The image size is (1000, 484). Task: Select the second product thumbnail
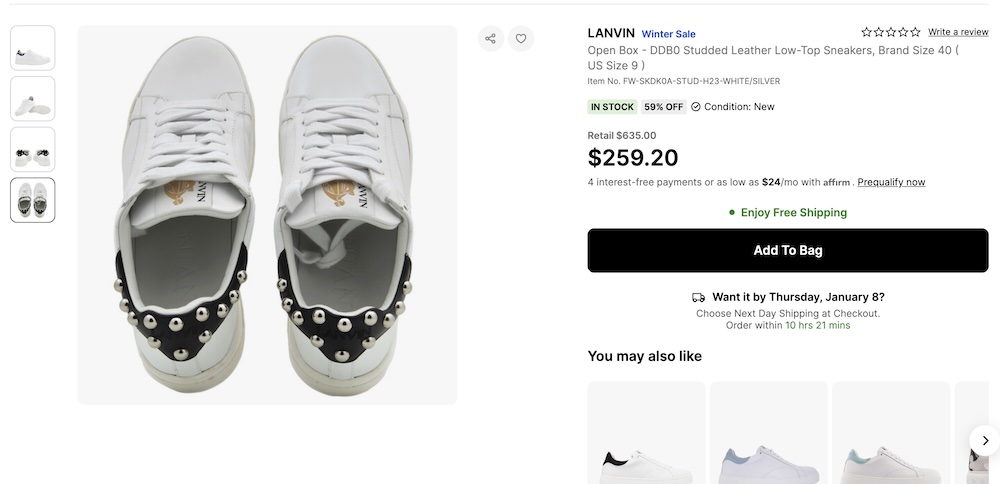coord(33,99)
